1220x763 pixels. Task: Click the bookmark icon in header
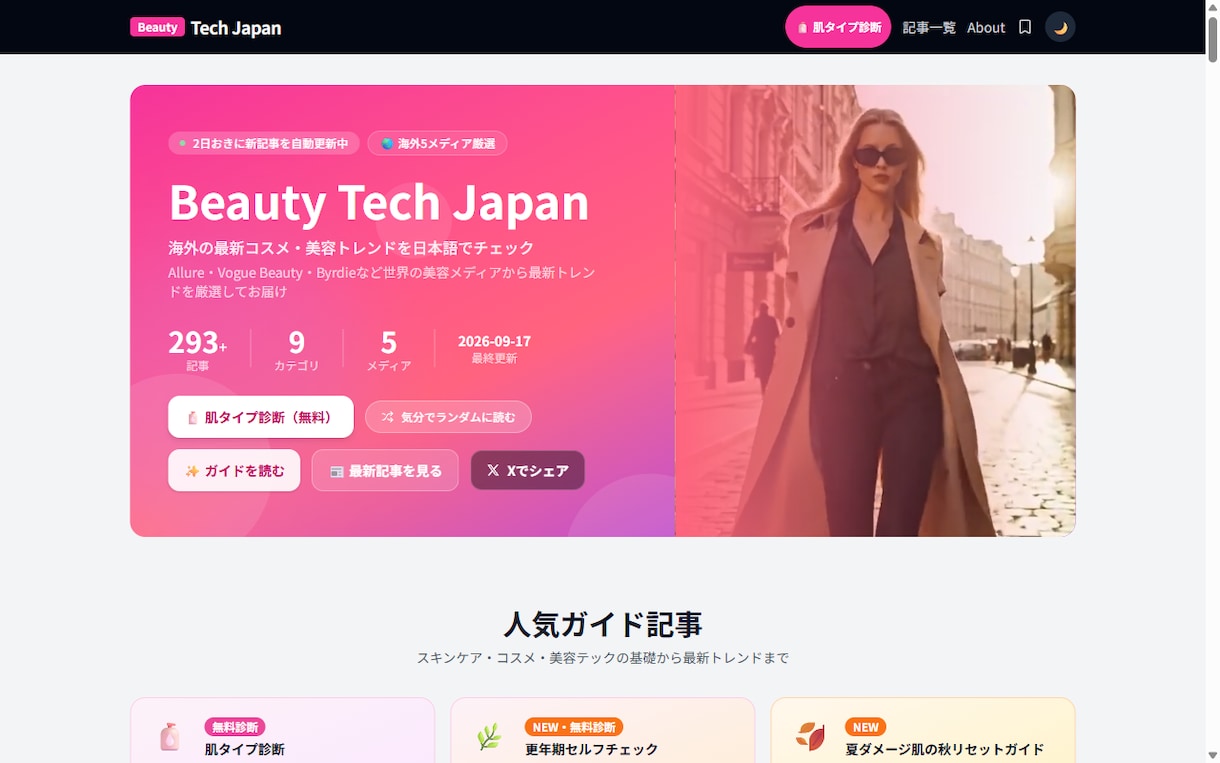click(x=1025, y=27)
